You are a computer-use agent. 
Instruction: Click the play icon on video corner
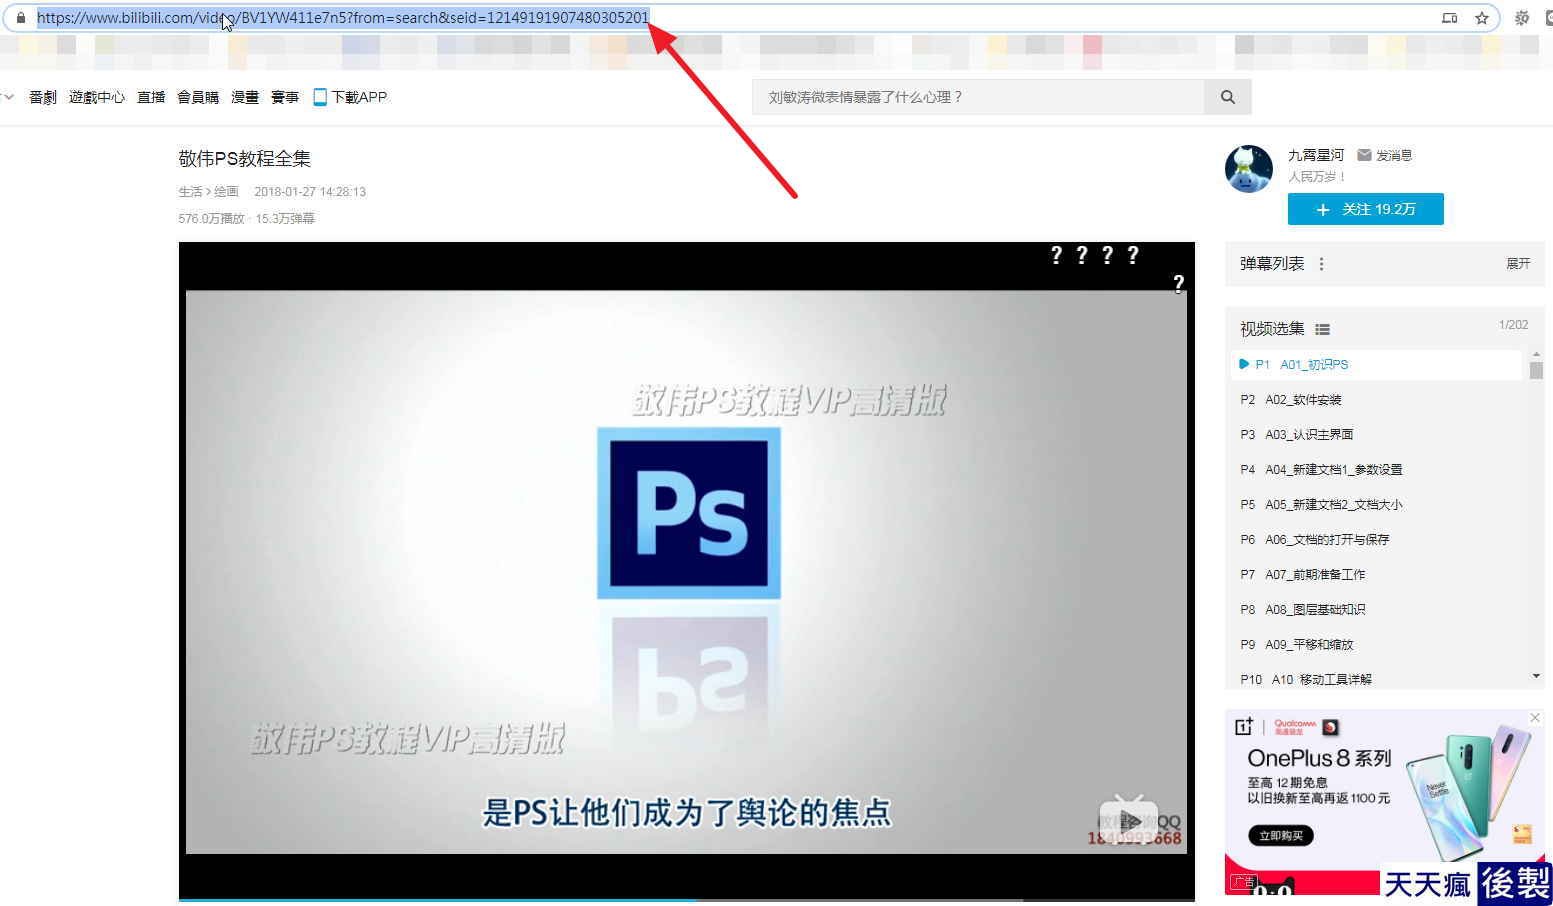click(x=1128, y=822)
